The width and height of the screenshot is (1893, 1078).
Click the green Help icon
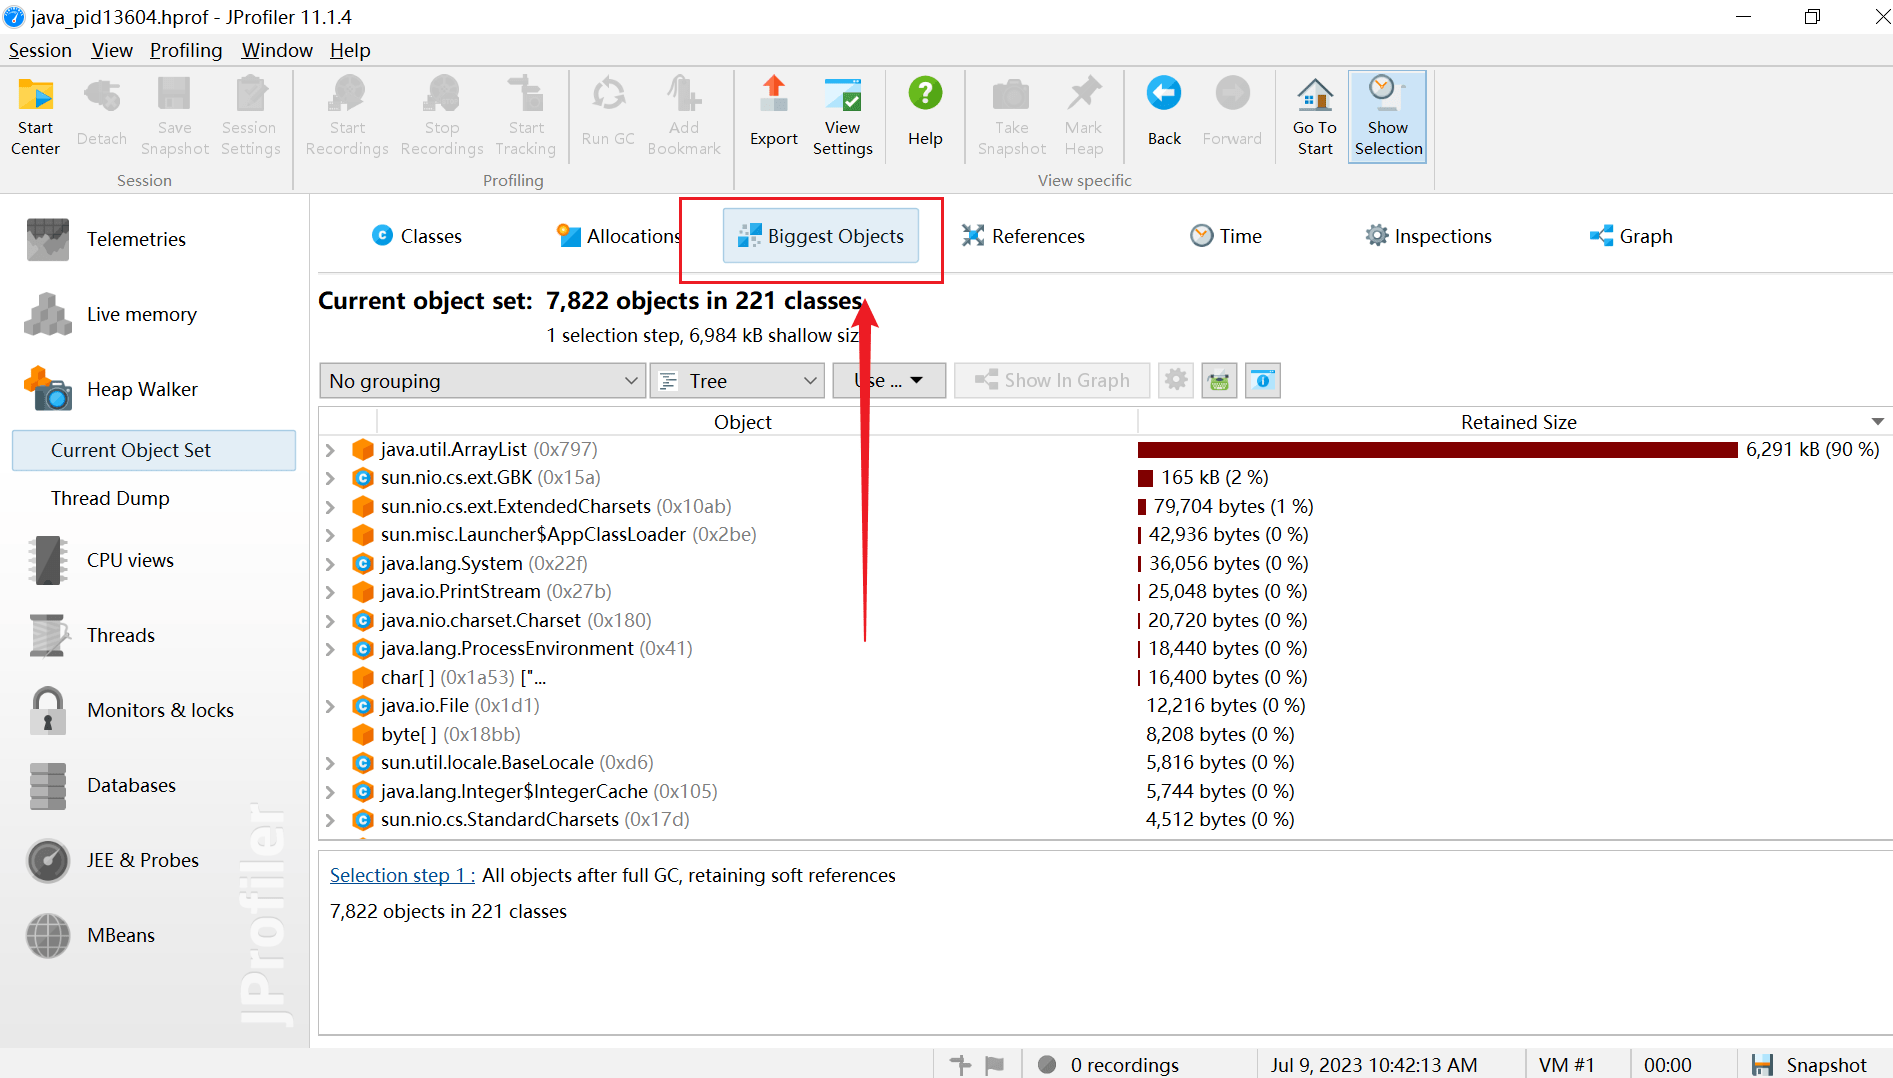[924, 113]
